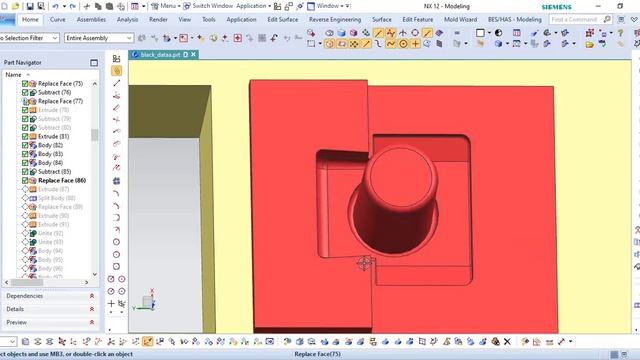Toggle the Replace Face (75) feature checkbox

[25, 83]
